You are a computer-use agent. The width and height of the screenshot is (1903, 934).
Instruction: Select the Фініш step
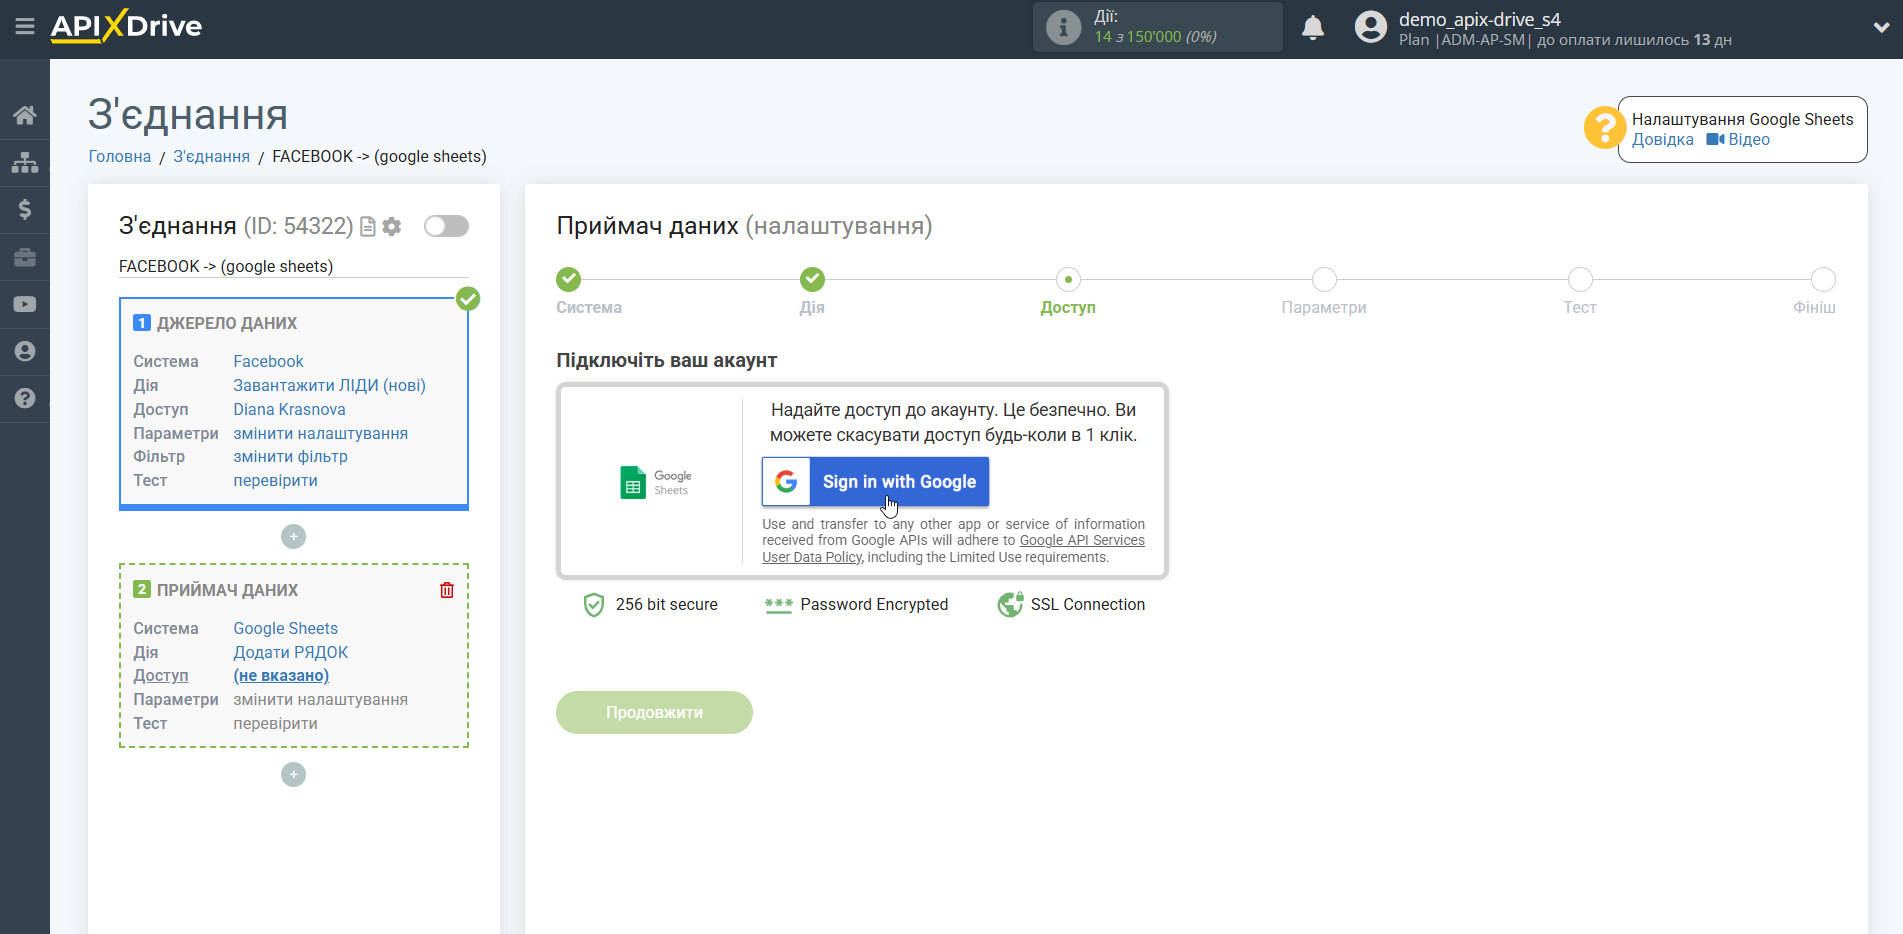tap(1823, 279)
